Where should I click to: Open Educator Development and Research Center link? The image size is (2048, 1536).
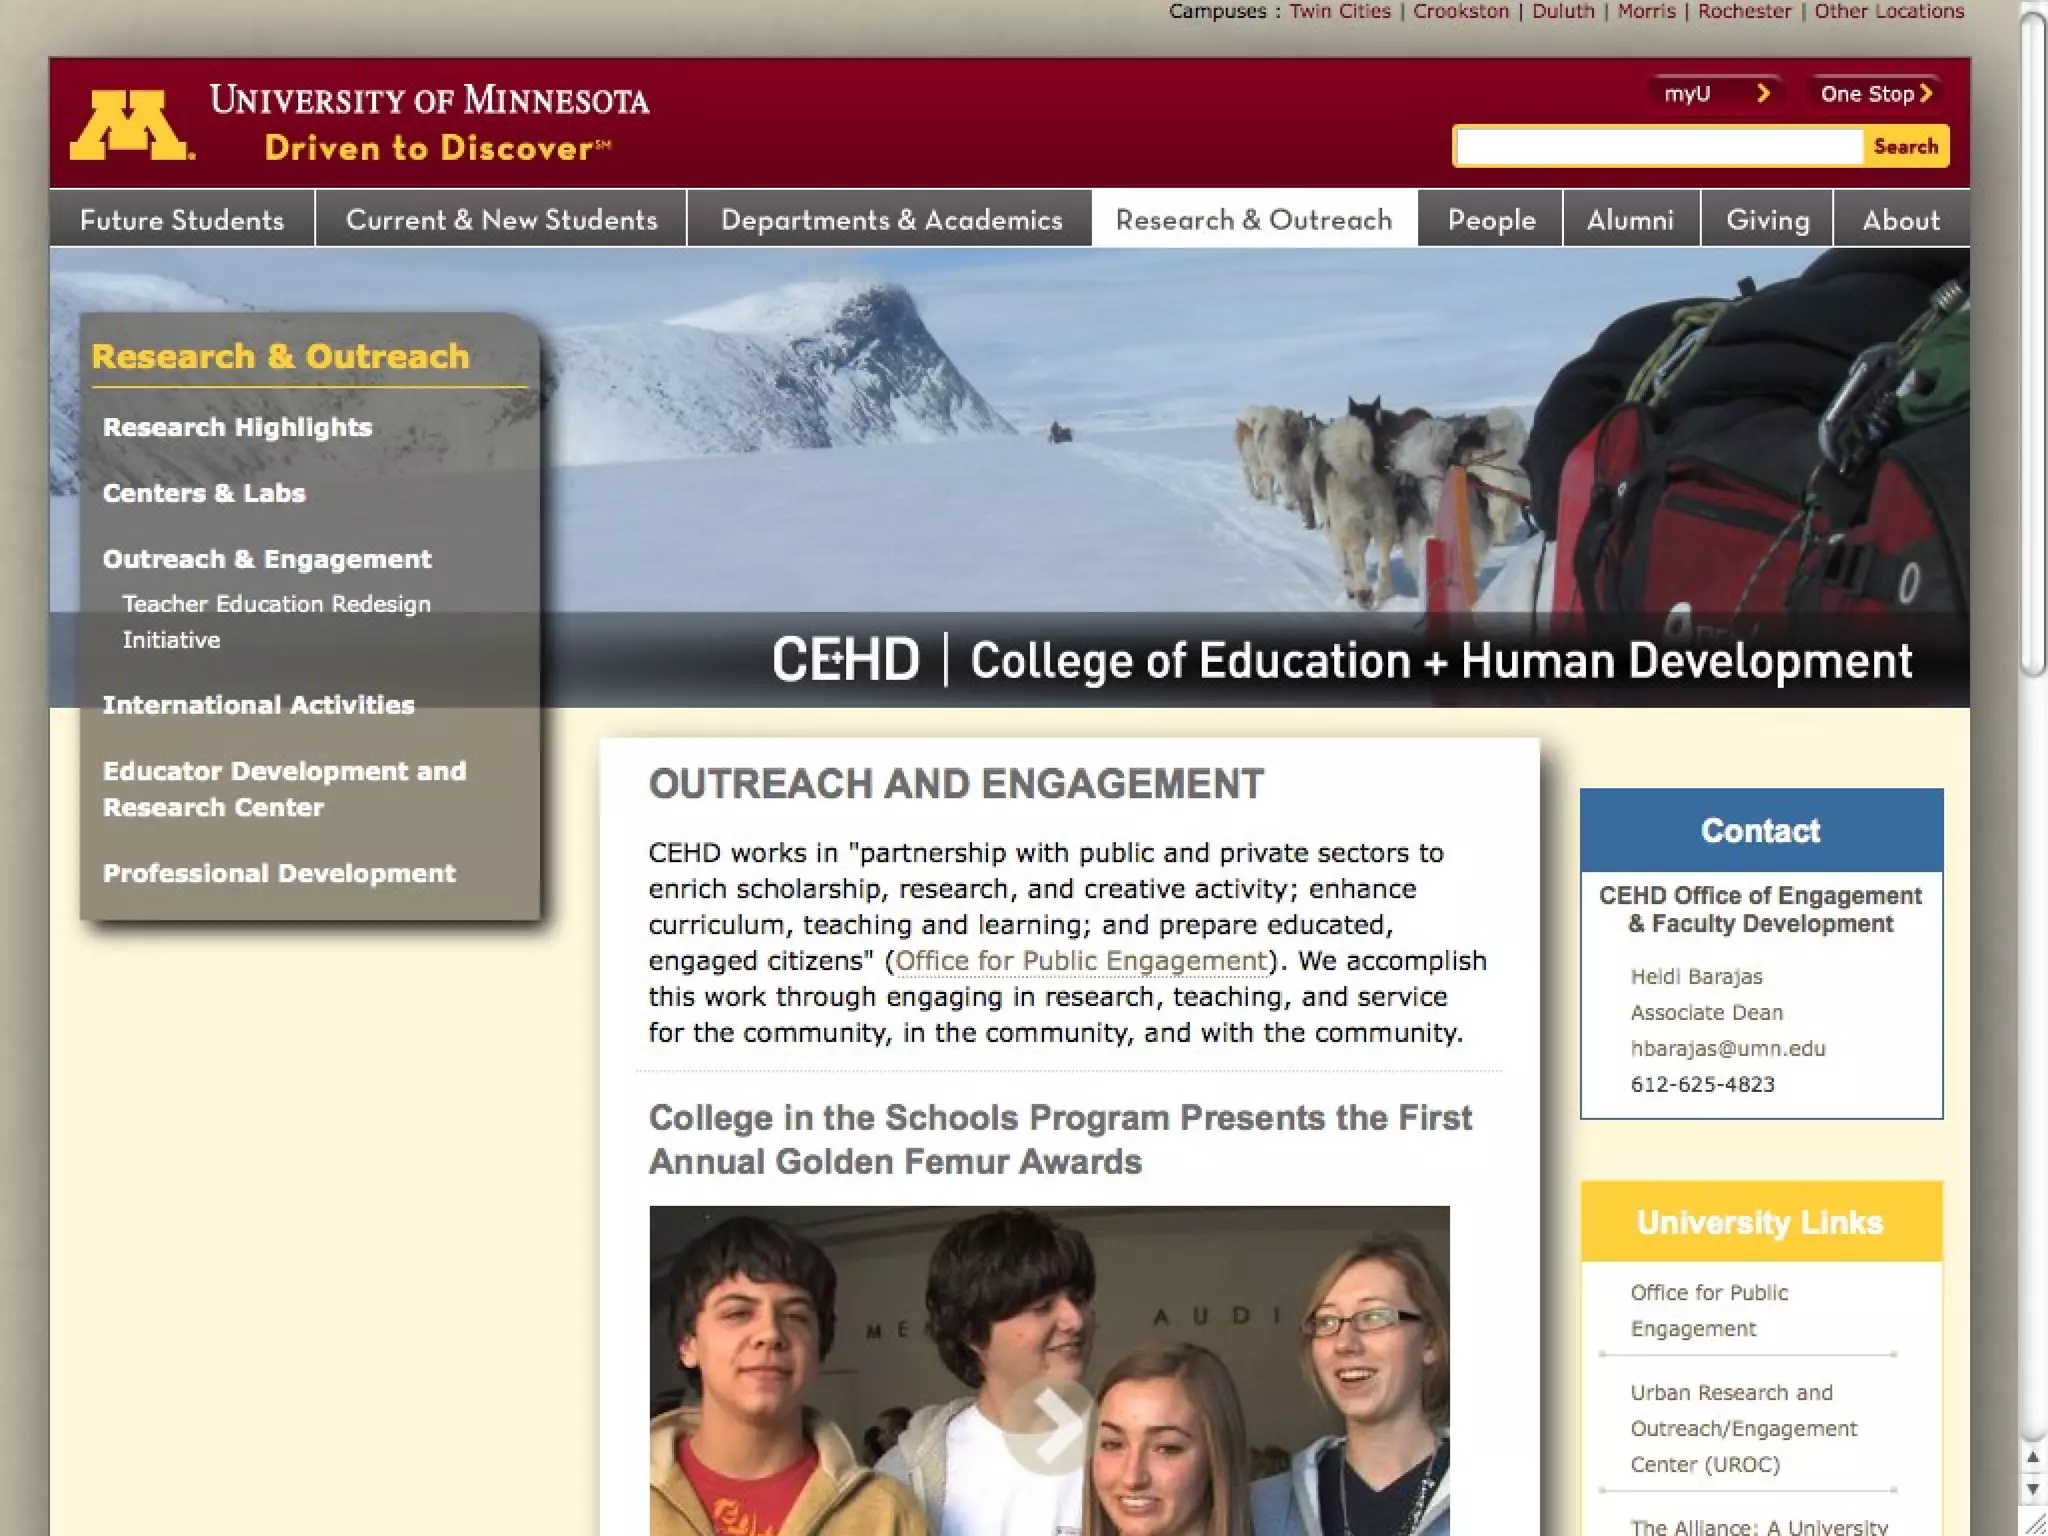point(284,789)
